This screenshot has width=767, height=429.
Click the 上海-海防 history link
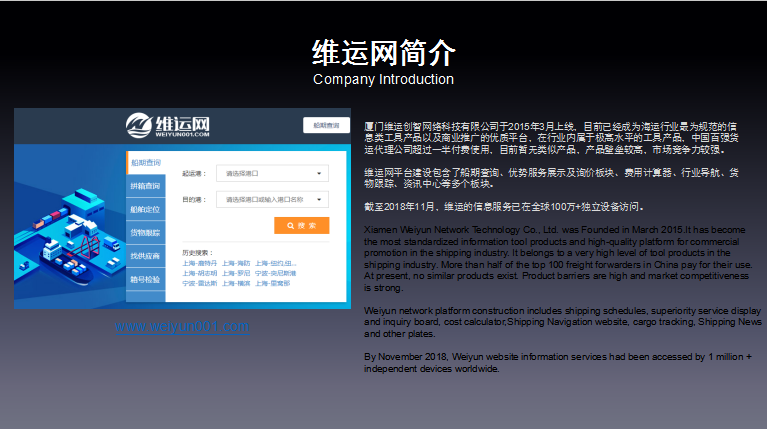tap(236, 263)
